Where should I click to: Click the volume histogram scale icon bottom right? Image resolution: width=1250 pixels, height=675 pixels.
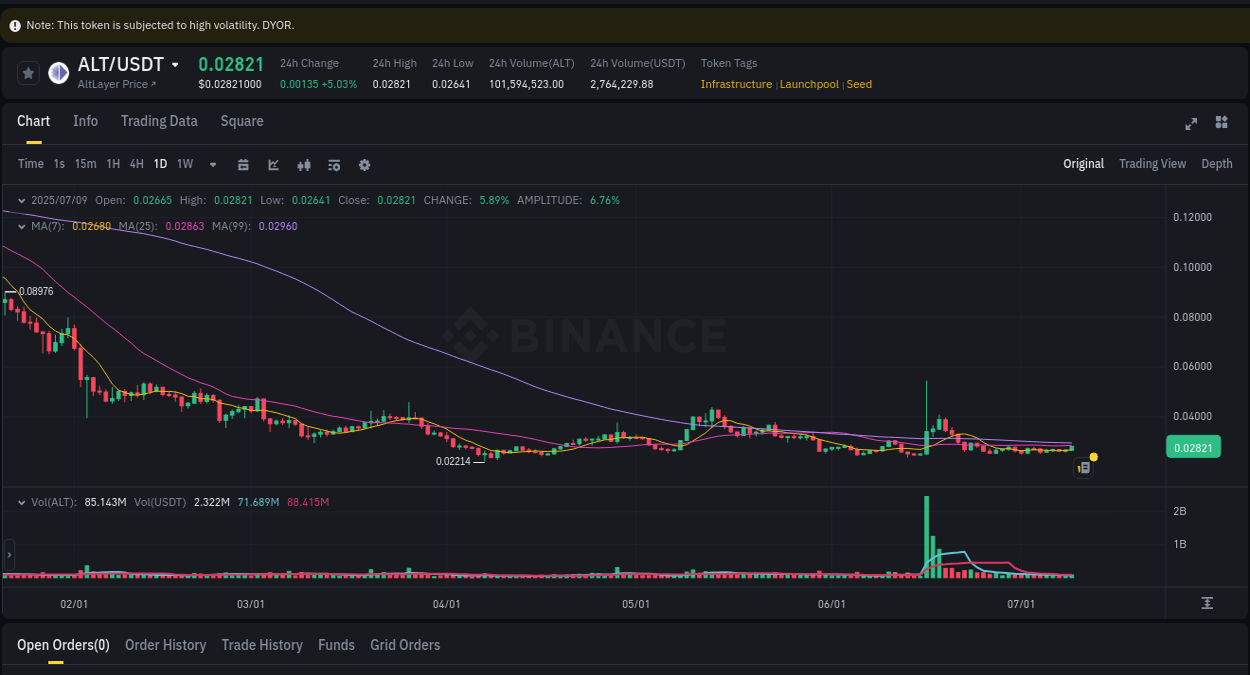[1207, 602]
